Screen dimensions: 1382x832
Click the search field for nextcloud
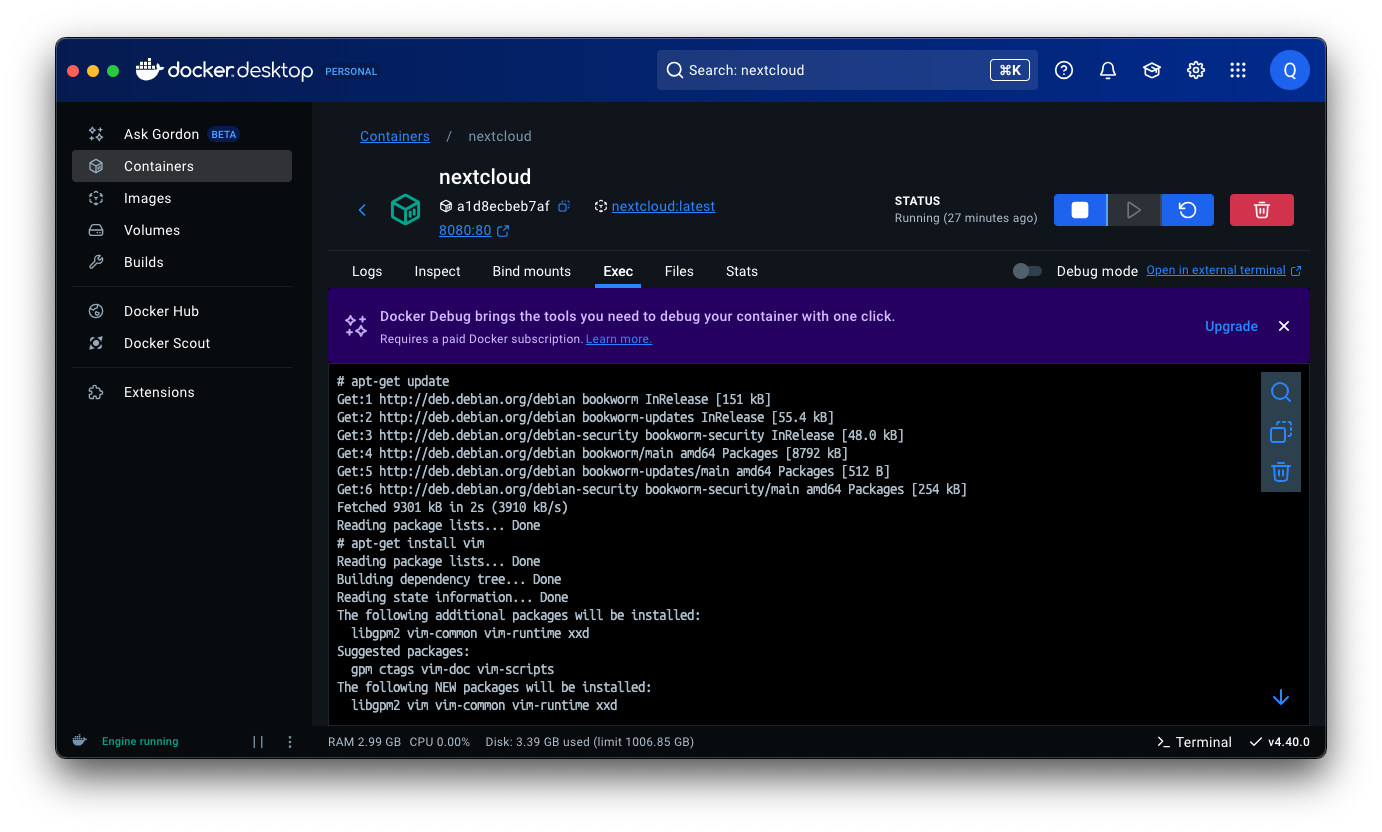[x=847, y=70]
